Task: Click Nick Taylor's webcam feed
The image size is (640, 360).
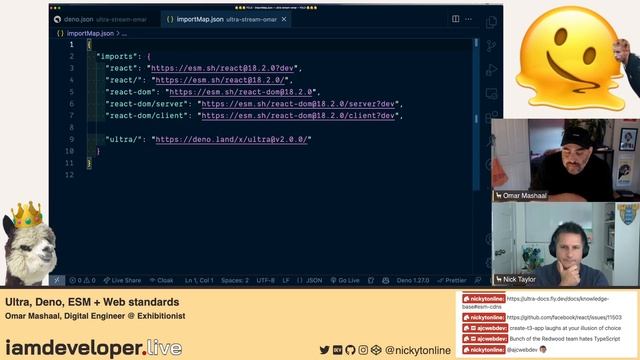Action: coord(566,244)
